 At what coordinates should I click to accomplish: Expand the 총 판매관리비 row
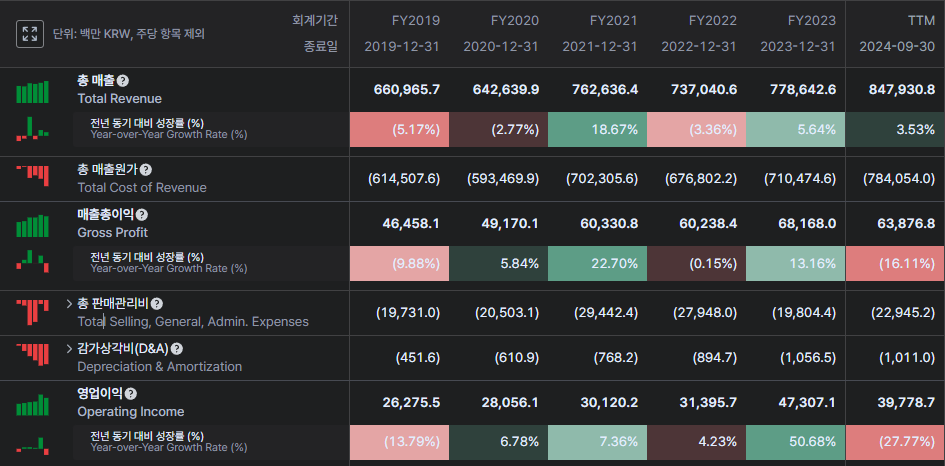pos(69,303)
